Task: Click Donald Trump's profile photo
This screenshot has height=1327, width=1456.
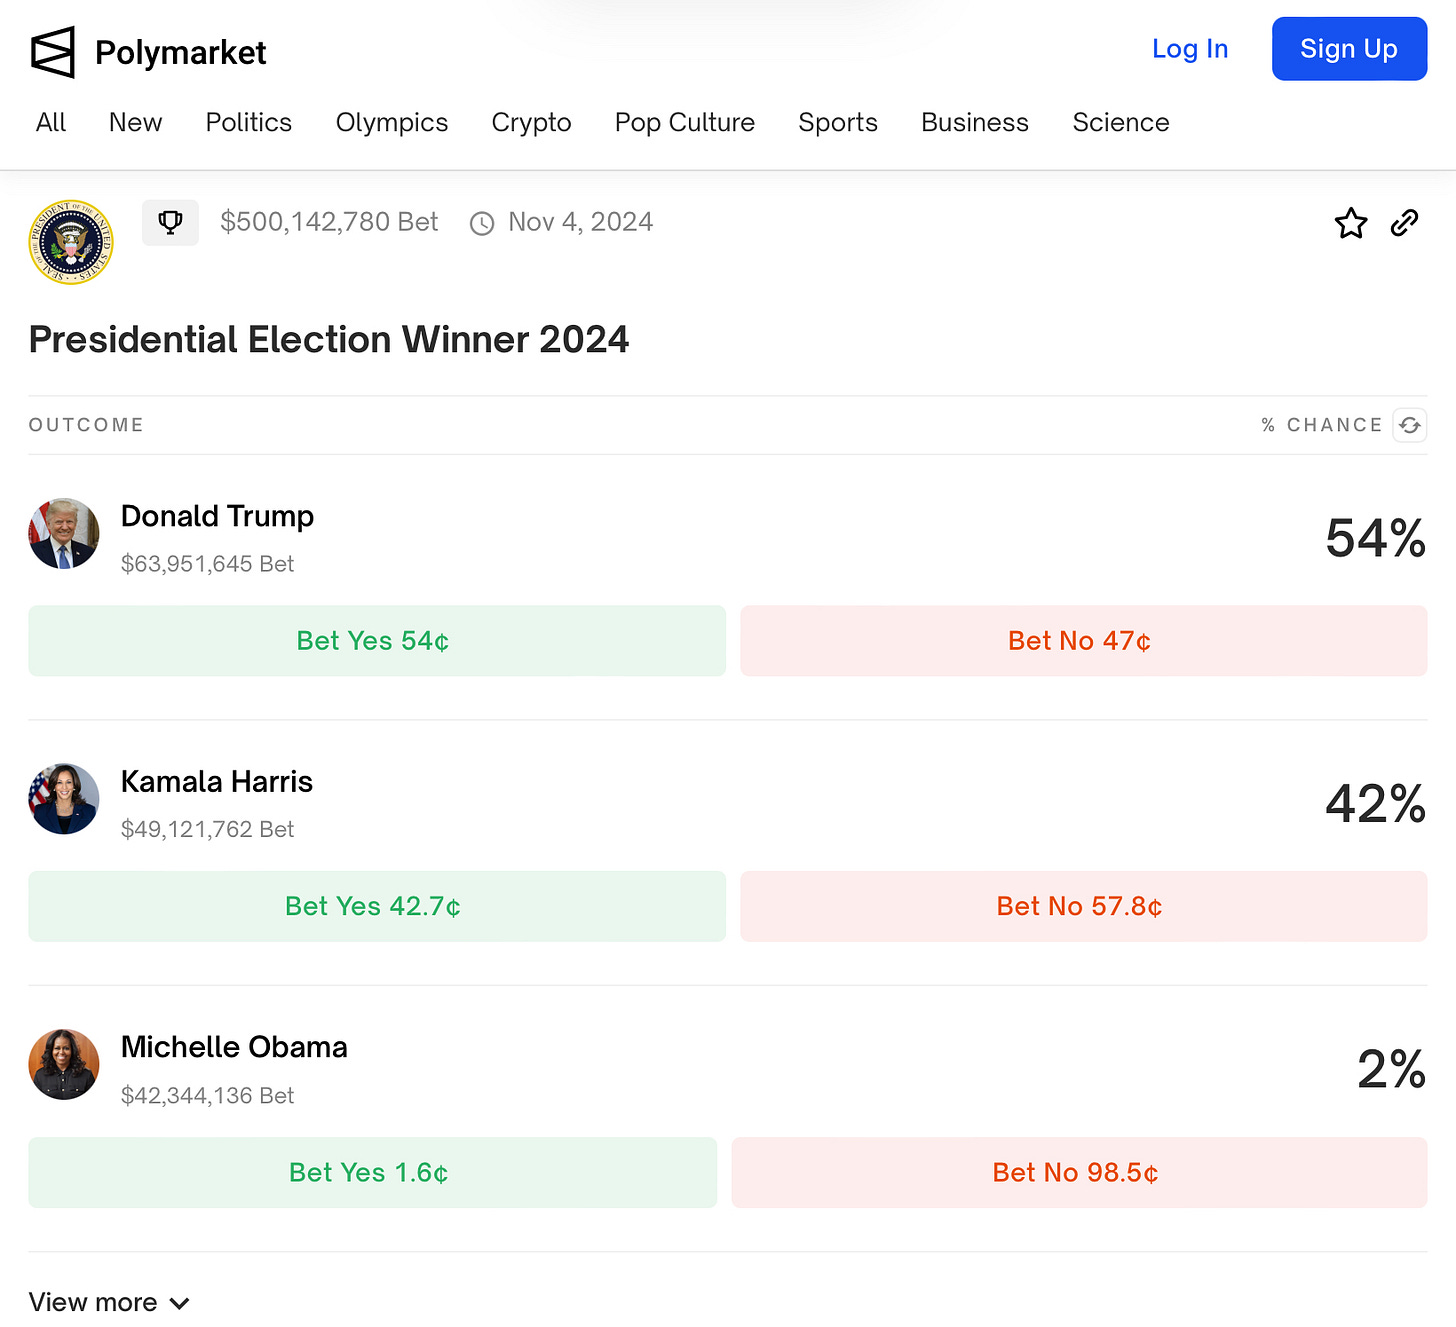Action: click(64, 534)
